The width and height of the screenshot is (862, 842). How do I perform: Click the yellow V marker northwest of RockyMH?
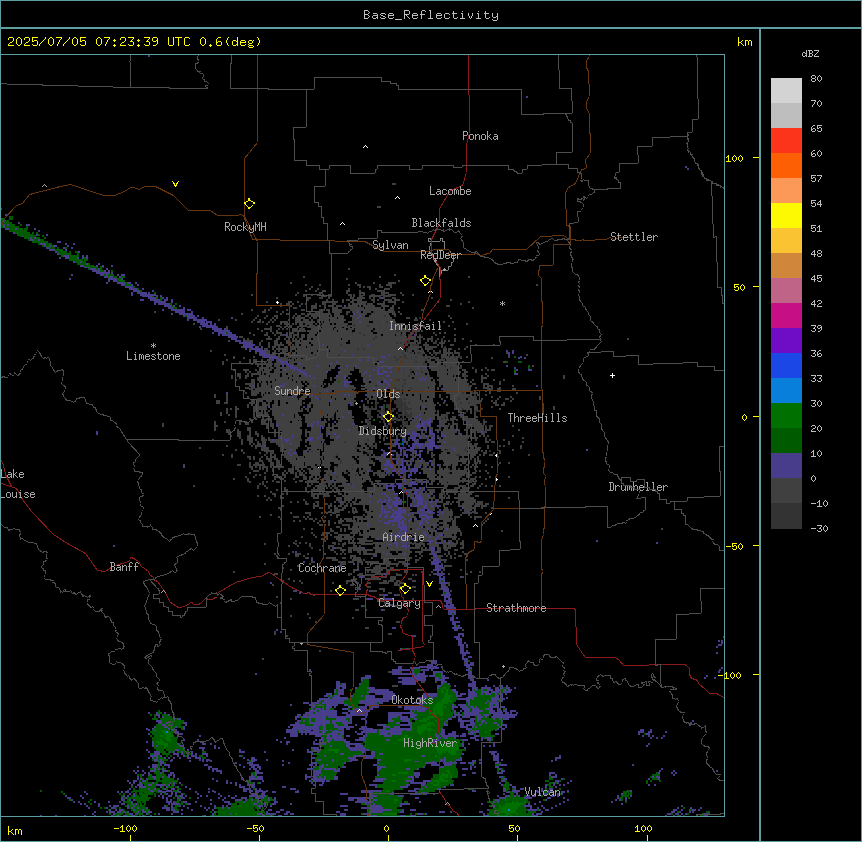click(175, 184)
